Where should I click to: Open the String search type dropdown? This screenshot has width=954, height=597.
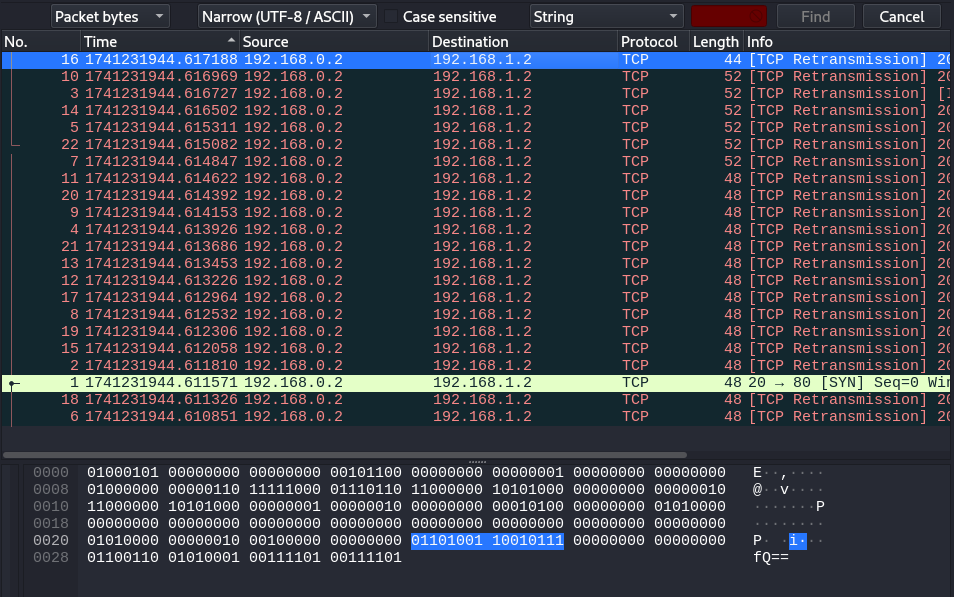point(606,17)
